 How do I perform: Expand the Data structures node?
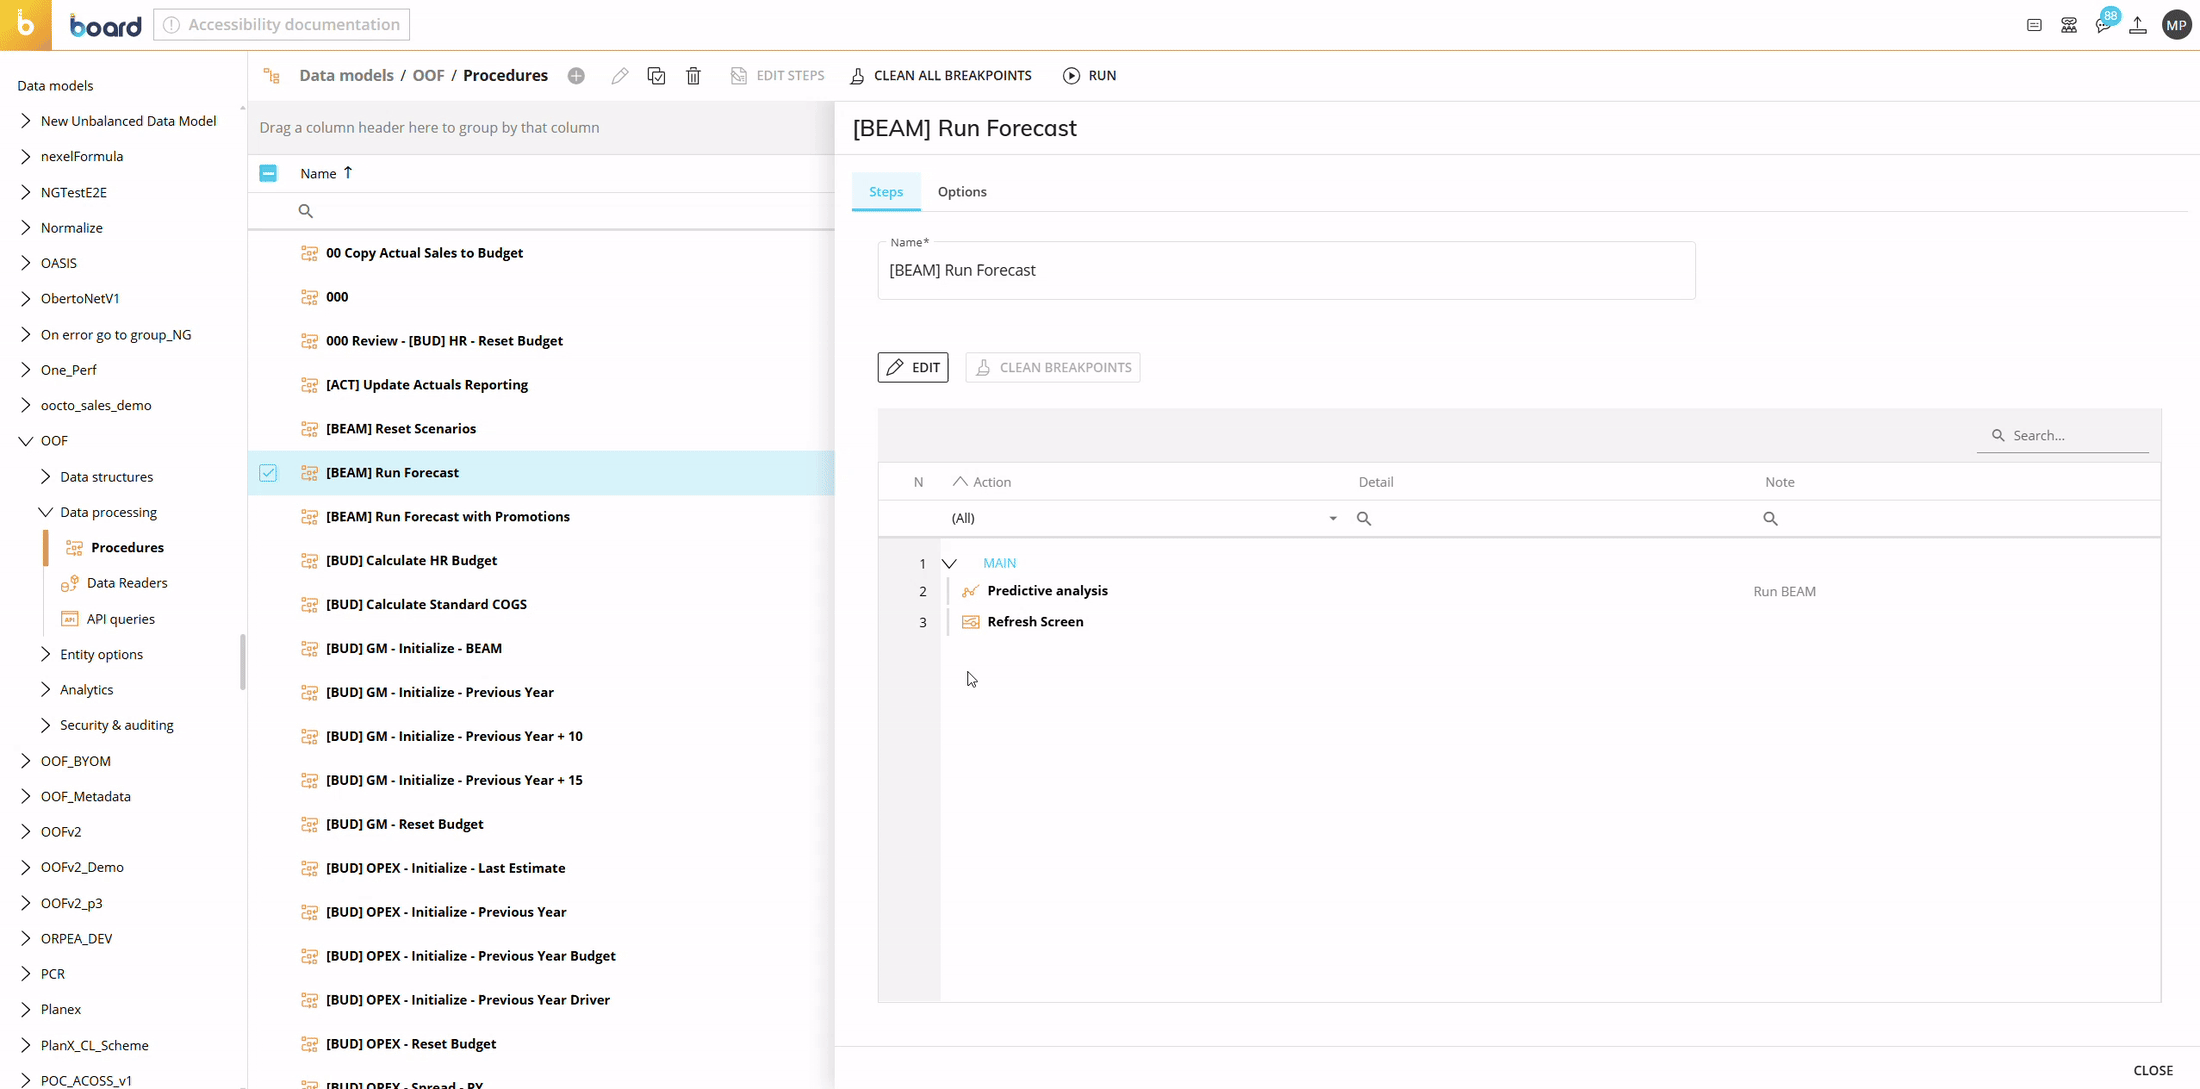[45, 477]
